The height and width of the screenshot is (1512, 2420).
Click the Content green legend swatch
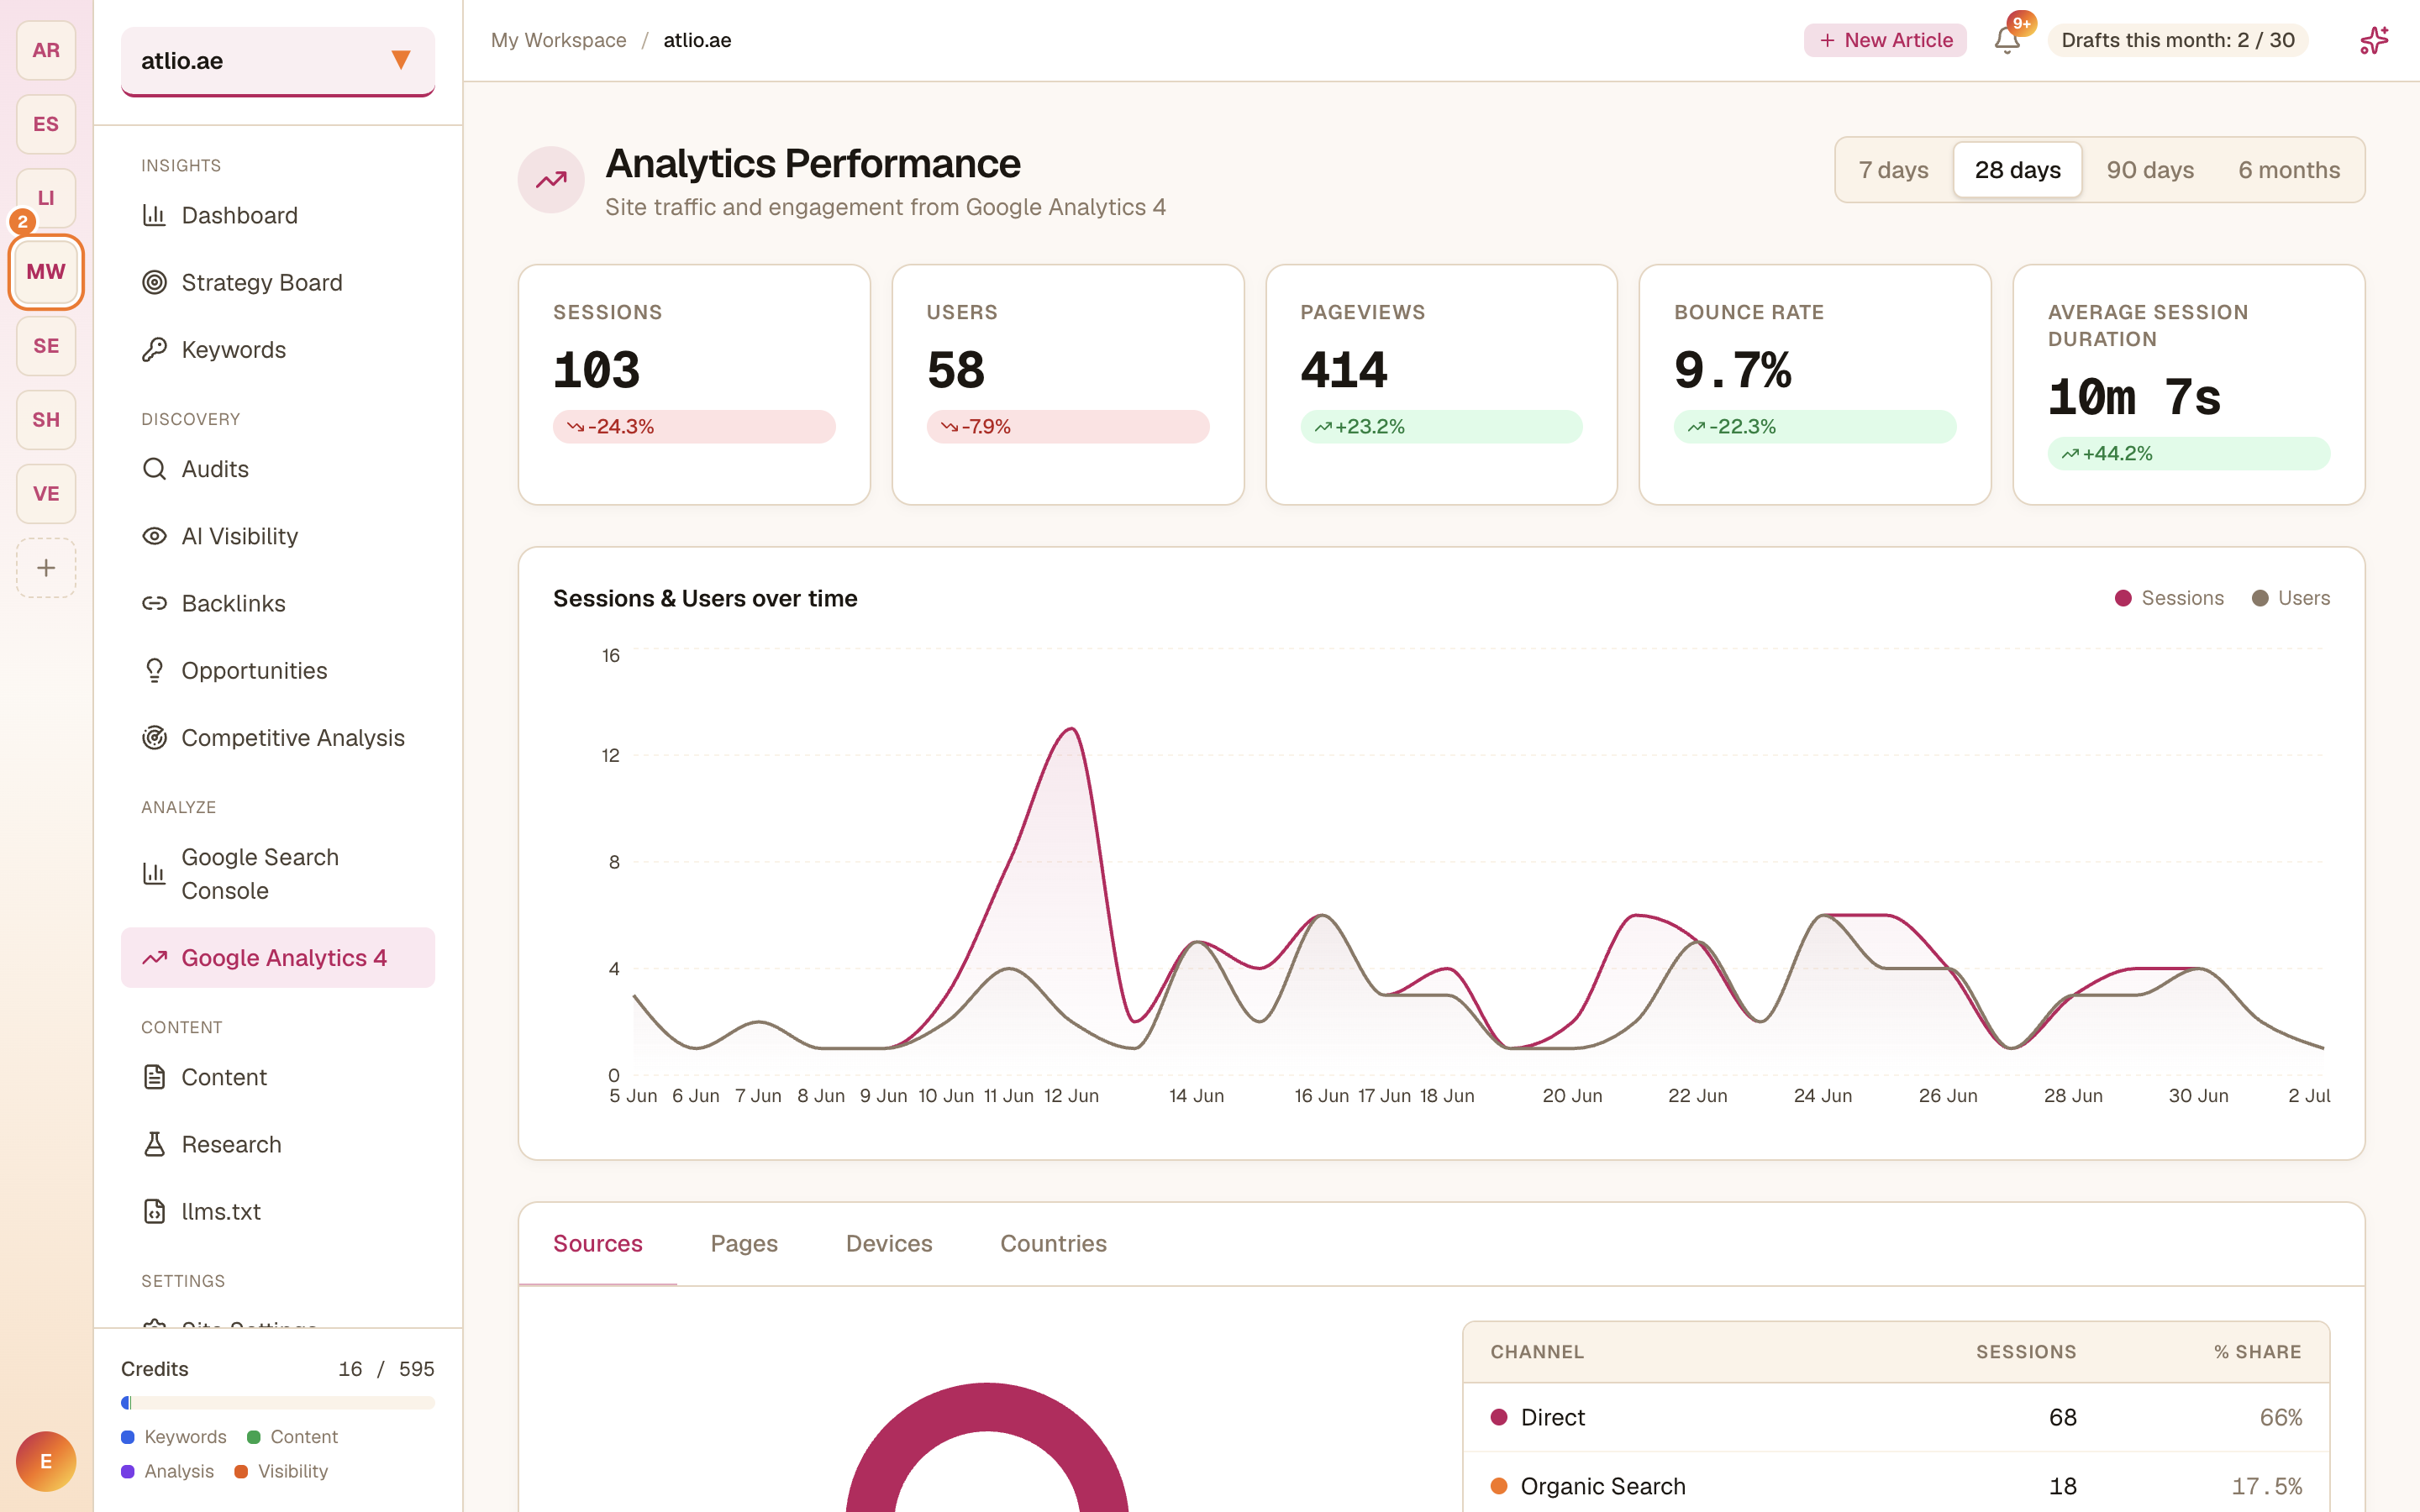[x=254, y=1437]
